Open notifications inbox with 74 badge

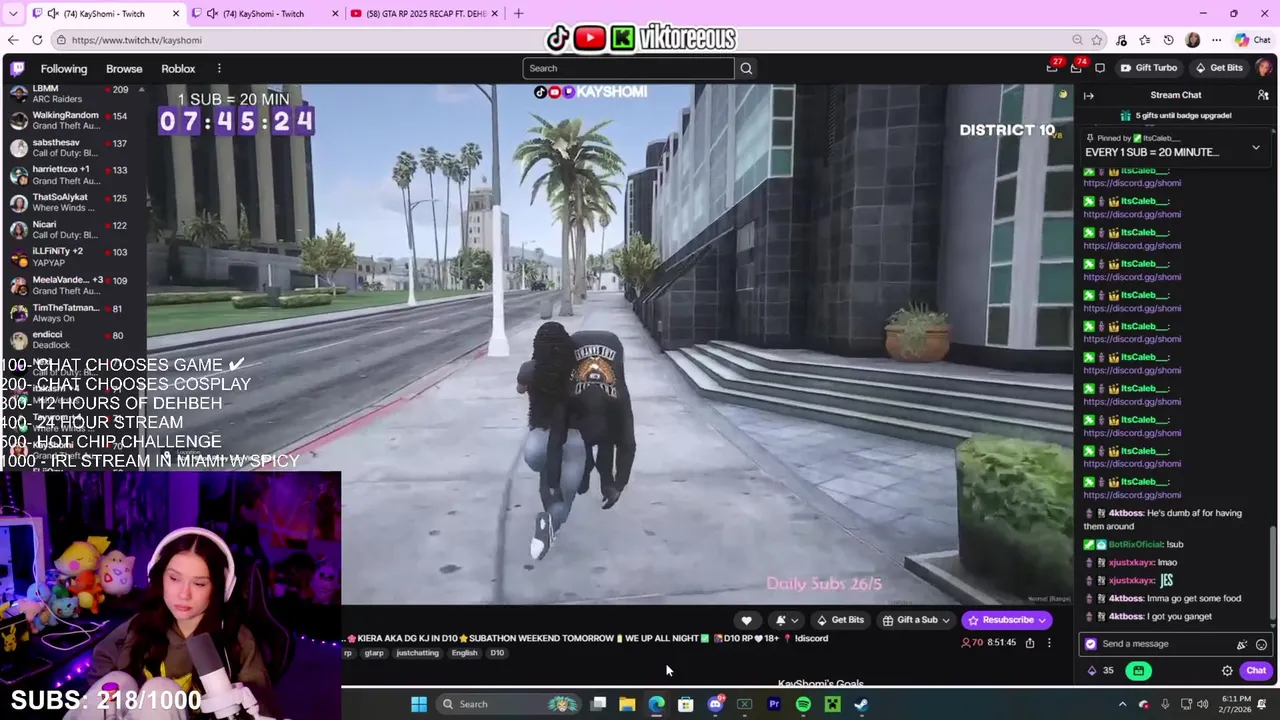click(x=1076, y=68)
